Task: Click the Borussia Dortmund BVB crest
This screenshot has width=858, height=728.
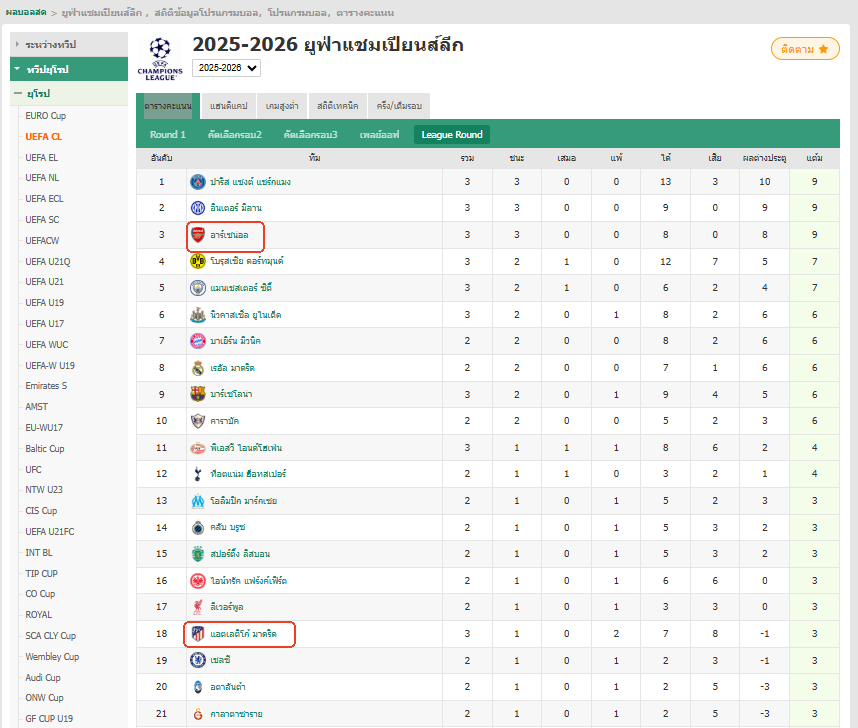Action: click(197, 261)
